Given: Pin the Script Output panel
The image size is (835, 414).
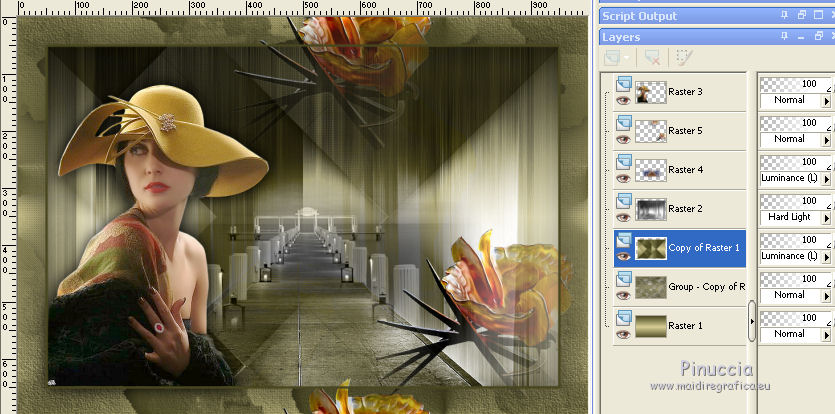Looking at the screenshot, I should click(784, 15).
